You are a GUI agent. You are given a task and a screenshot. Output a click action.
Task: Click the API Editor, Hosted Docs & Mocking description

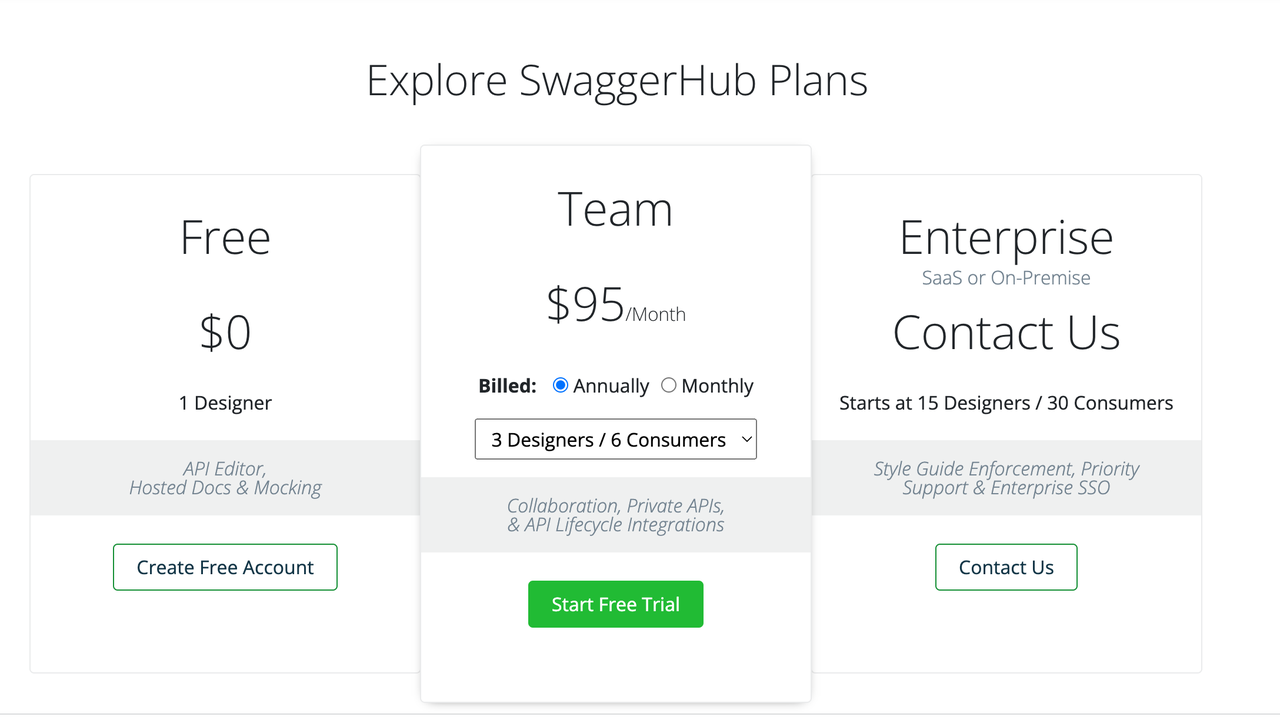(x=225, y=478)
